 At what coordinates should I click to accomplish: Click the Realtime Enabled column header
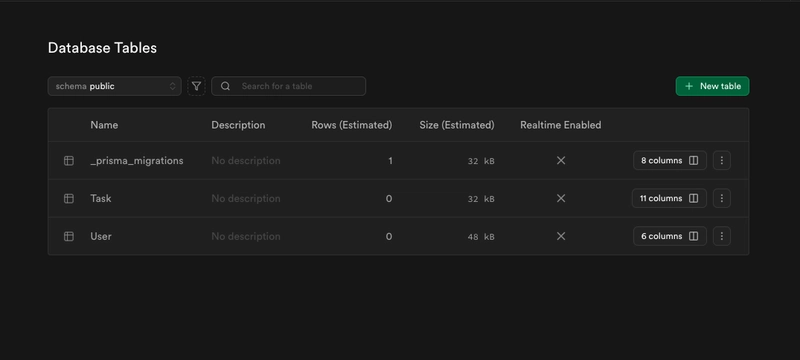pyautogui.click(x=561, y=125)
